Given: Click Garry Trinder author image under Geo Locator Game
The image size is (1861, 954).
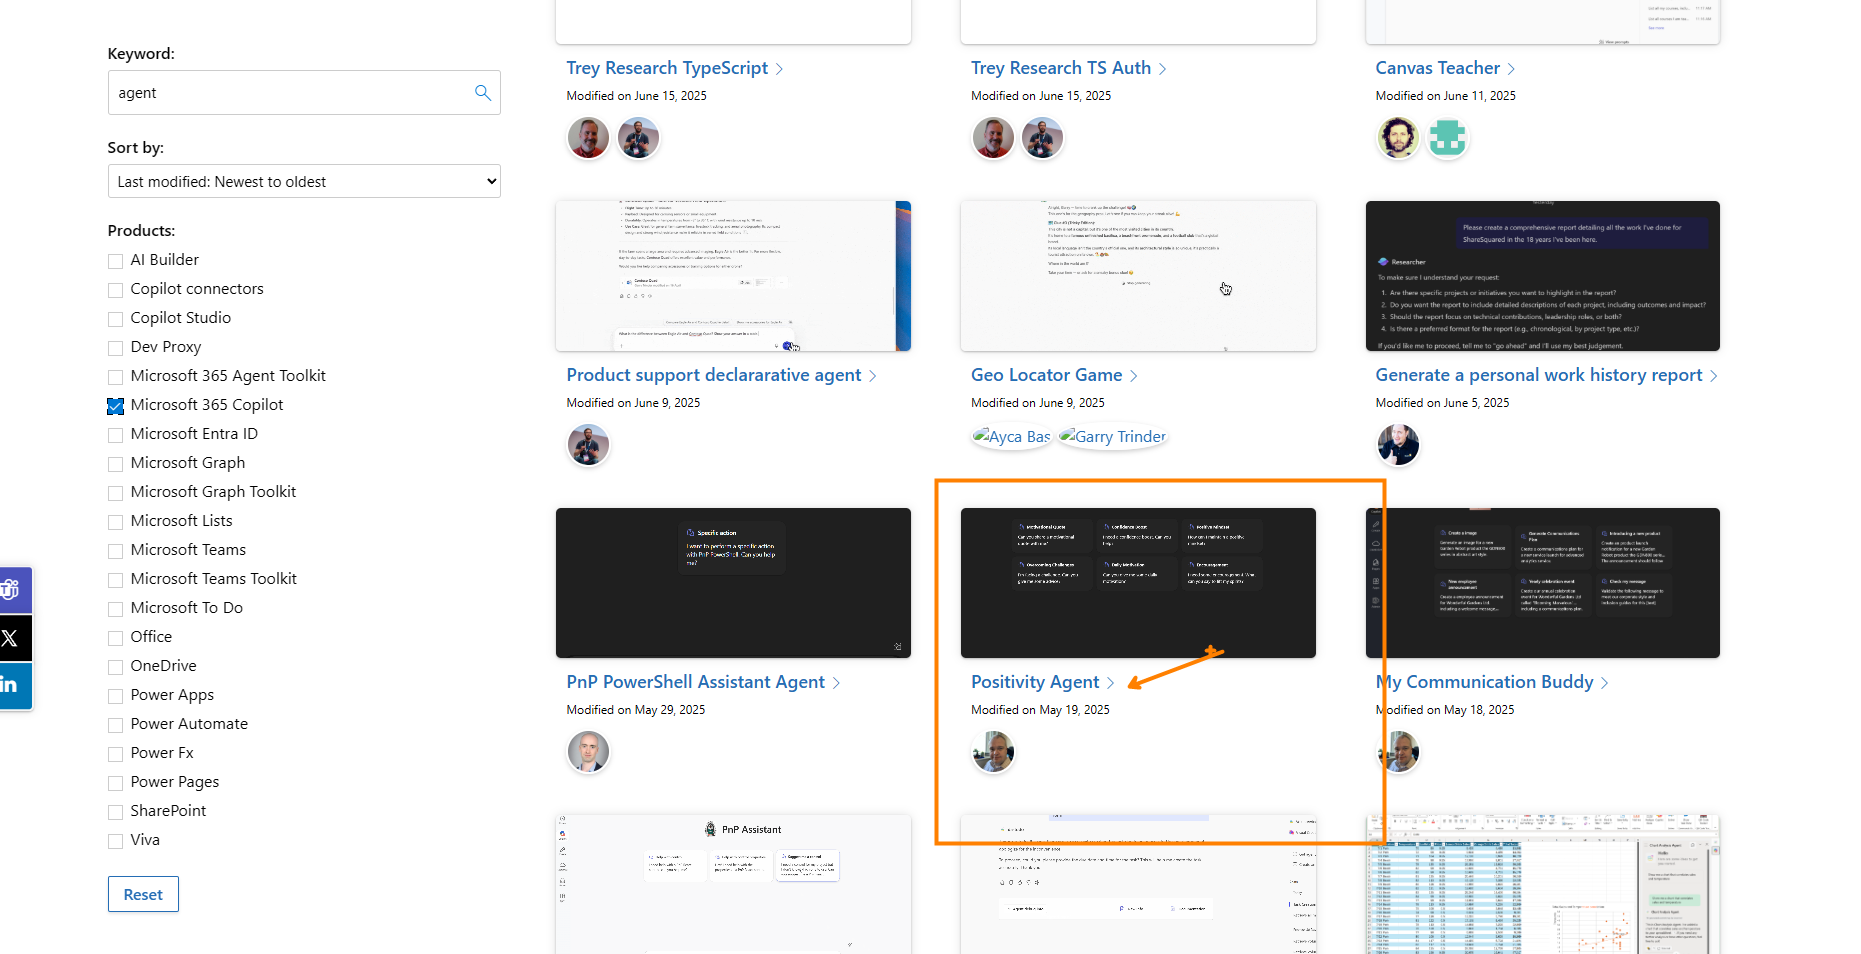Looking at the screenshot, I should 1113,437.
